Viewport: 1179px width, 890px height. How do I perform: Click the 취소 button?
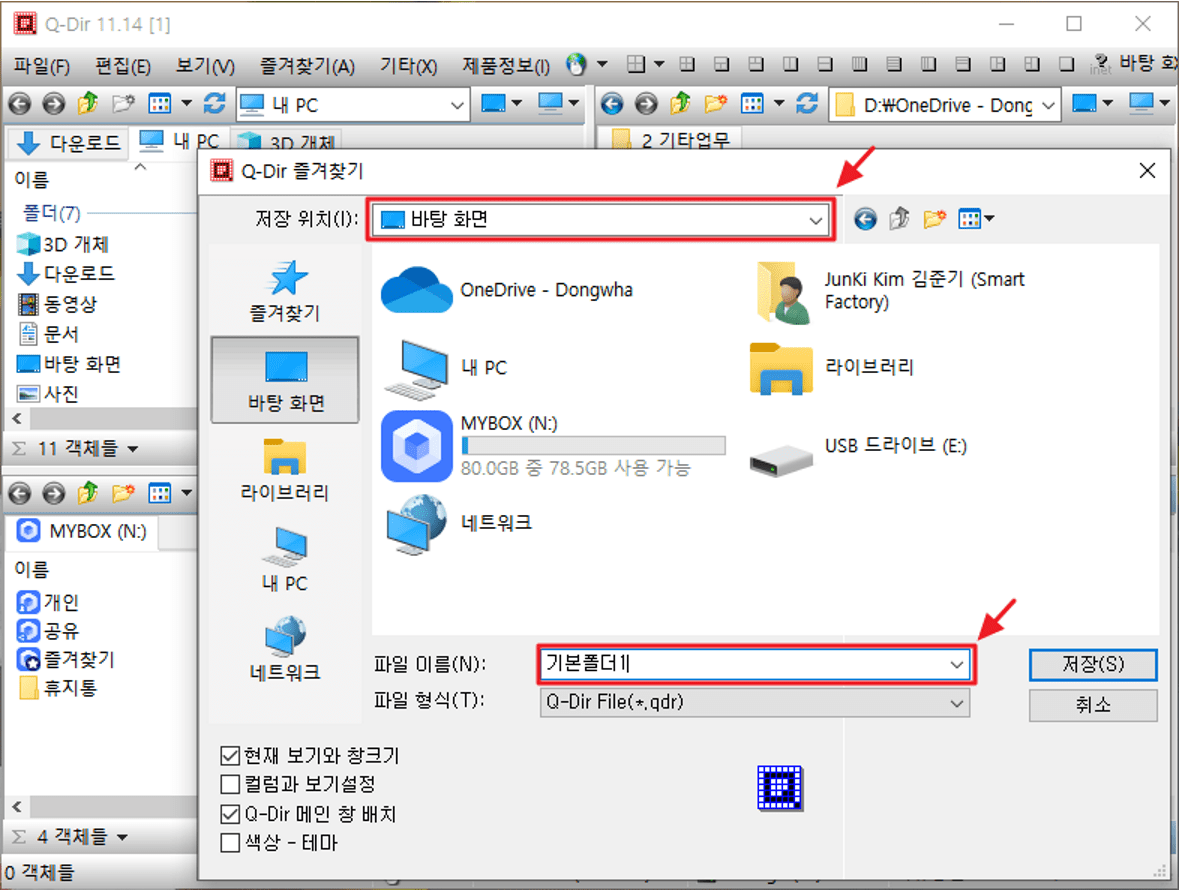[1093, 704]
